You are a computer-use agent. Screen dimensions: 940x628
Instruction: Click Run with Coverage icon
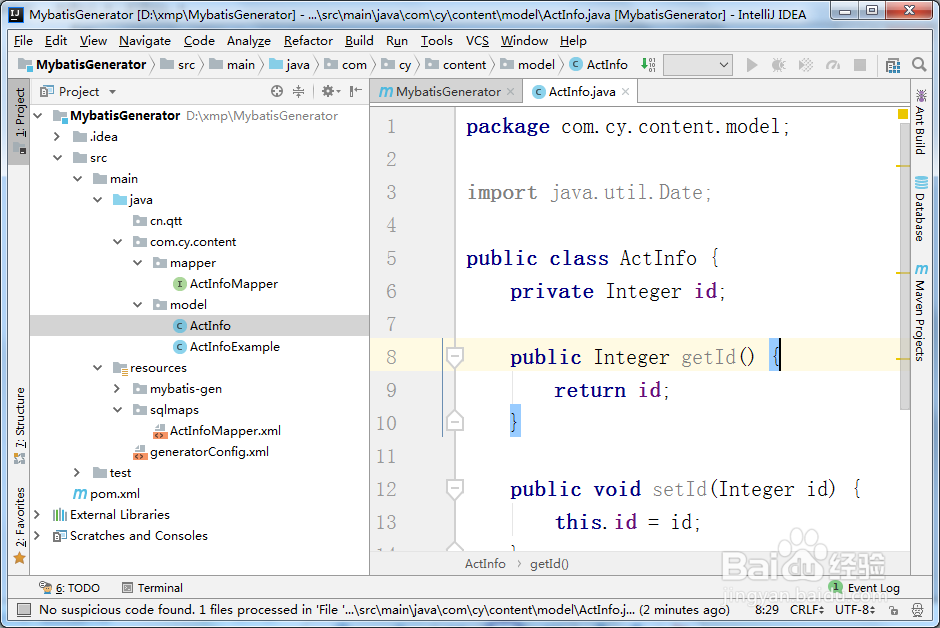tap(806, 65)
